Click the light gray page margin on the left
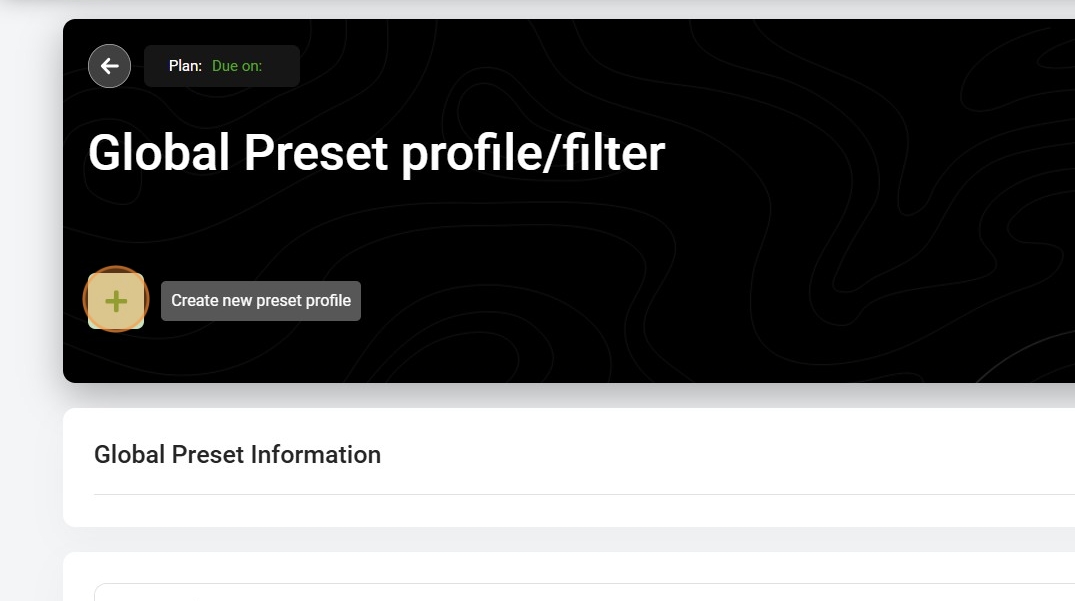1075x601 pixels. (x=31, y=308)
